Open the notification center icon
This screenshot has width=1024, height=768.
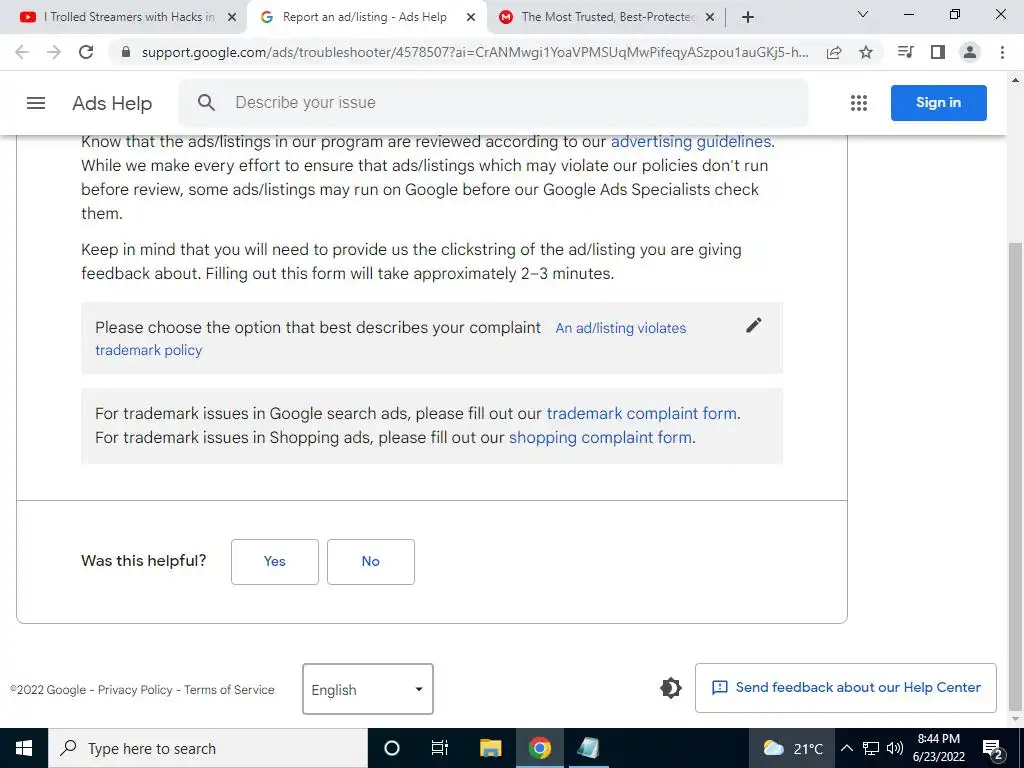pyautogui.click(x=993, y=748)
